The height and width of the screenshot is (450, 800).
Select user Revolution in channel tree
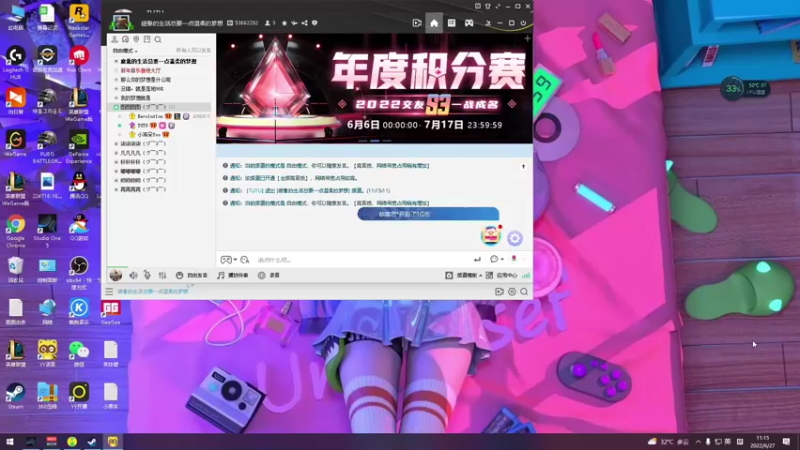[150, 116]
